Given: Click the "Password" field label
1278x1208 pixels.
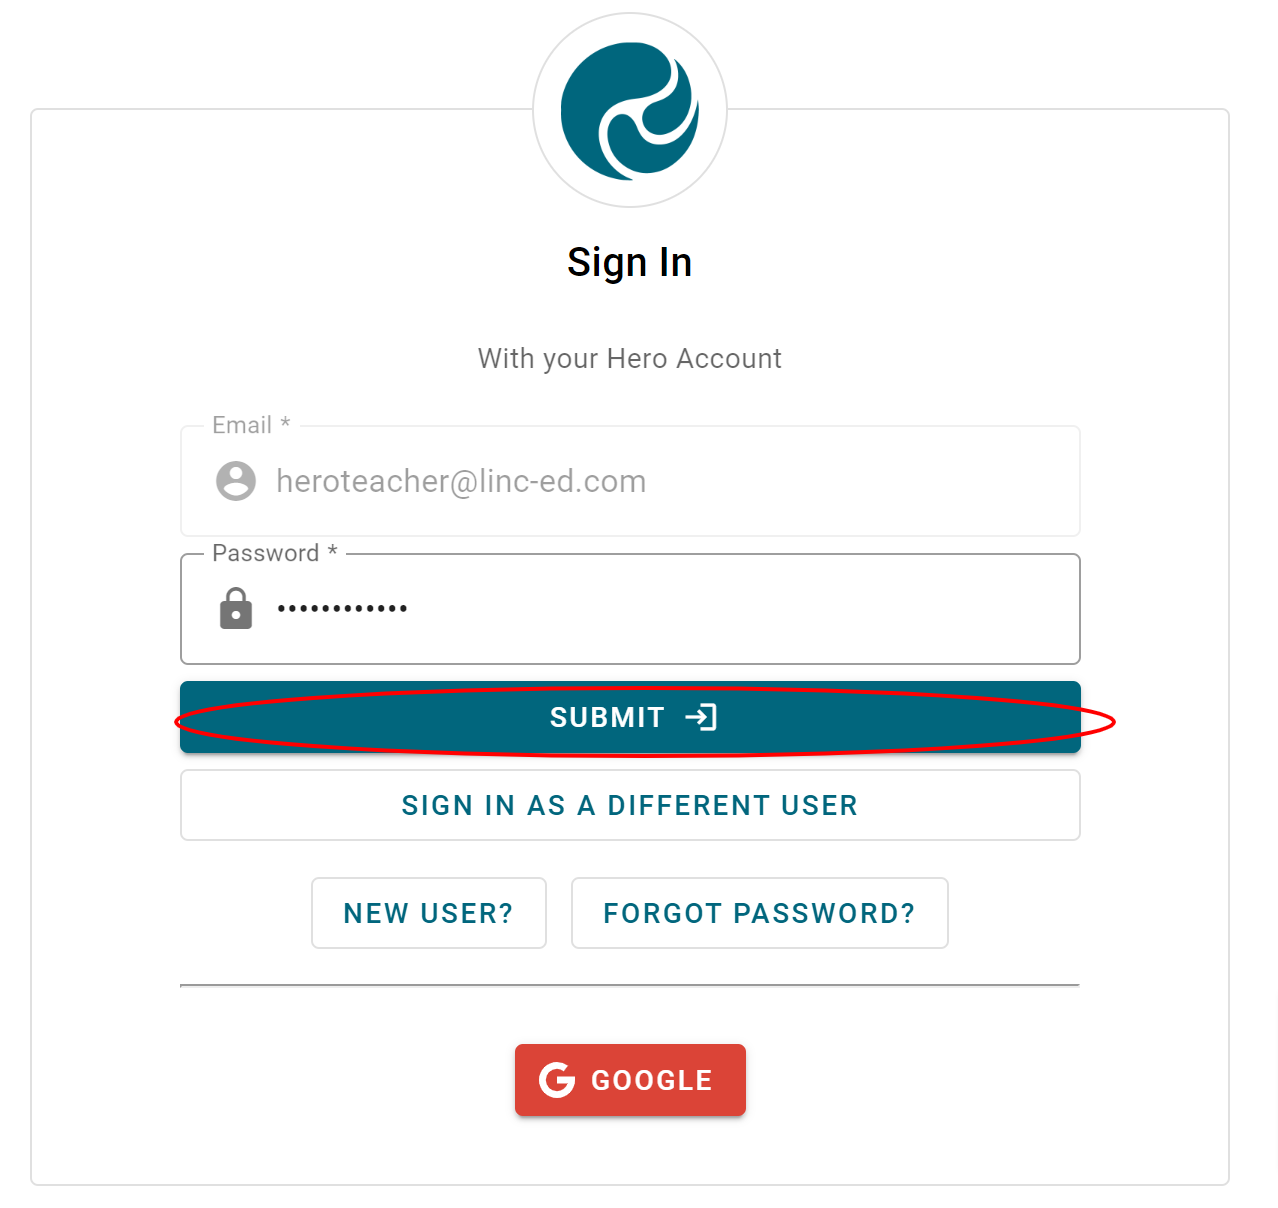Looking at the screenshot, I should (265, 553).
